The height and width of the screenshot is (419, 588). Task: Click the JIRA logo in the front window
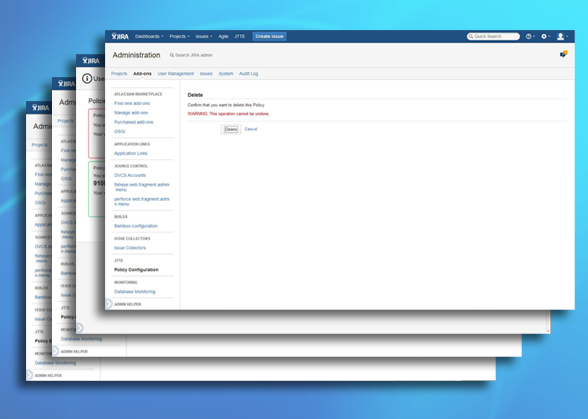pos(120,36)
